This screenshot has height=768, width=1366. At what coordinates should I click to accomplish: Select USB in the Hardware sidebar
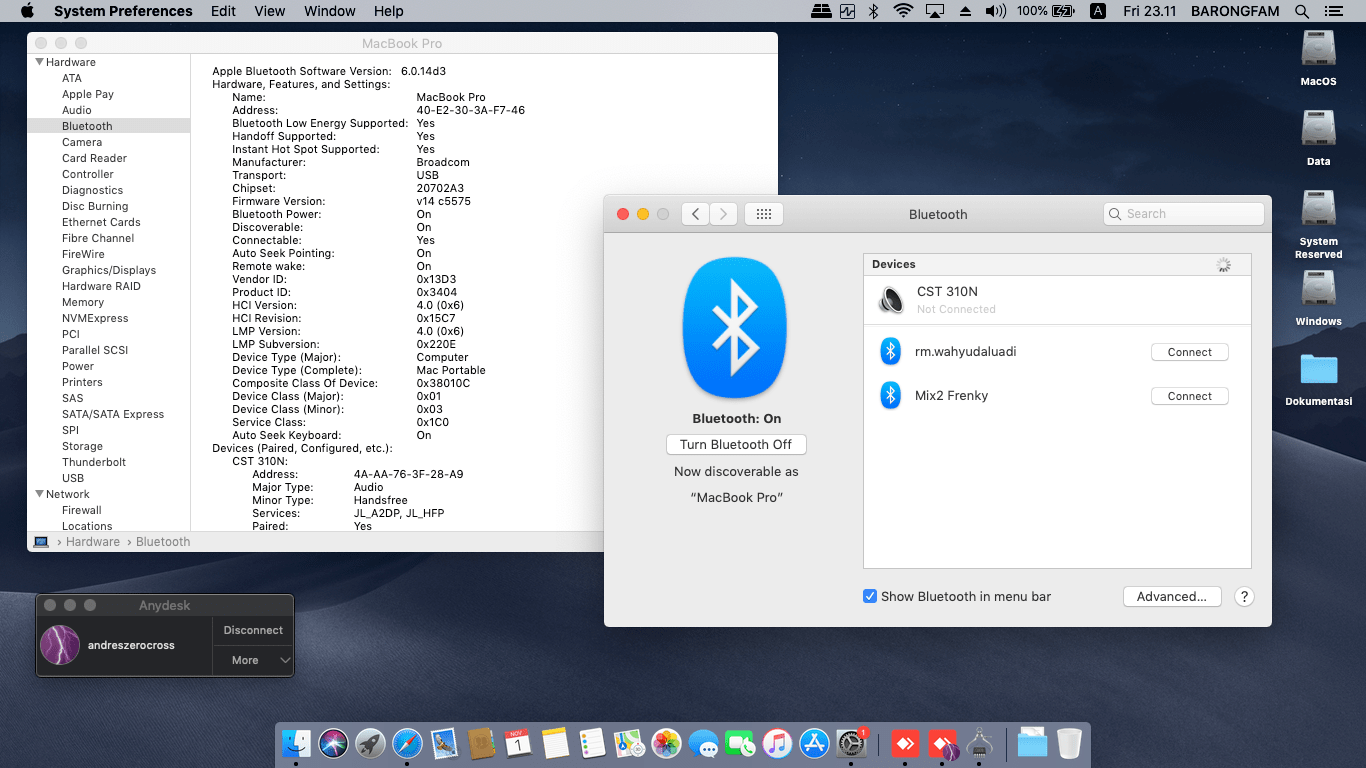coord(73,478)
